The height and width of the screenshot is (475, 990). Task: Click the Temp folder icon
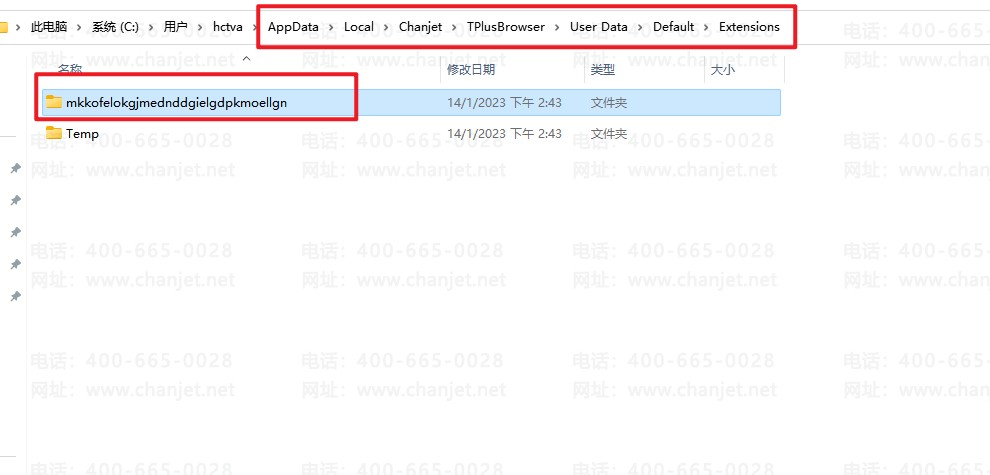tap(54, 133)
